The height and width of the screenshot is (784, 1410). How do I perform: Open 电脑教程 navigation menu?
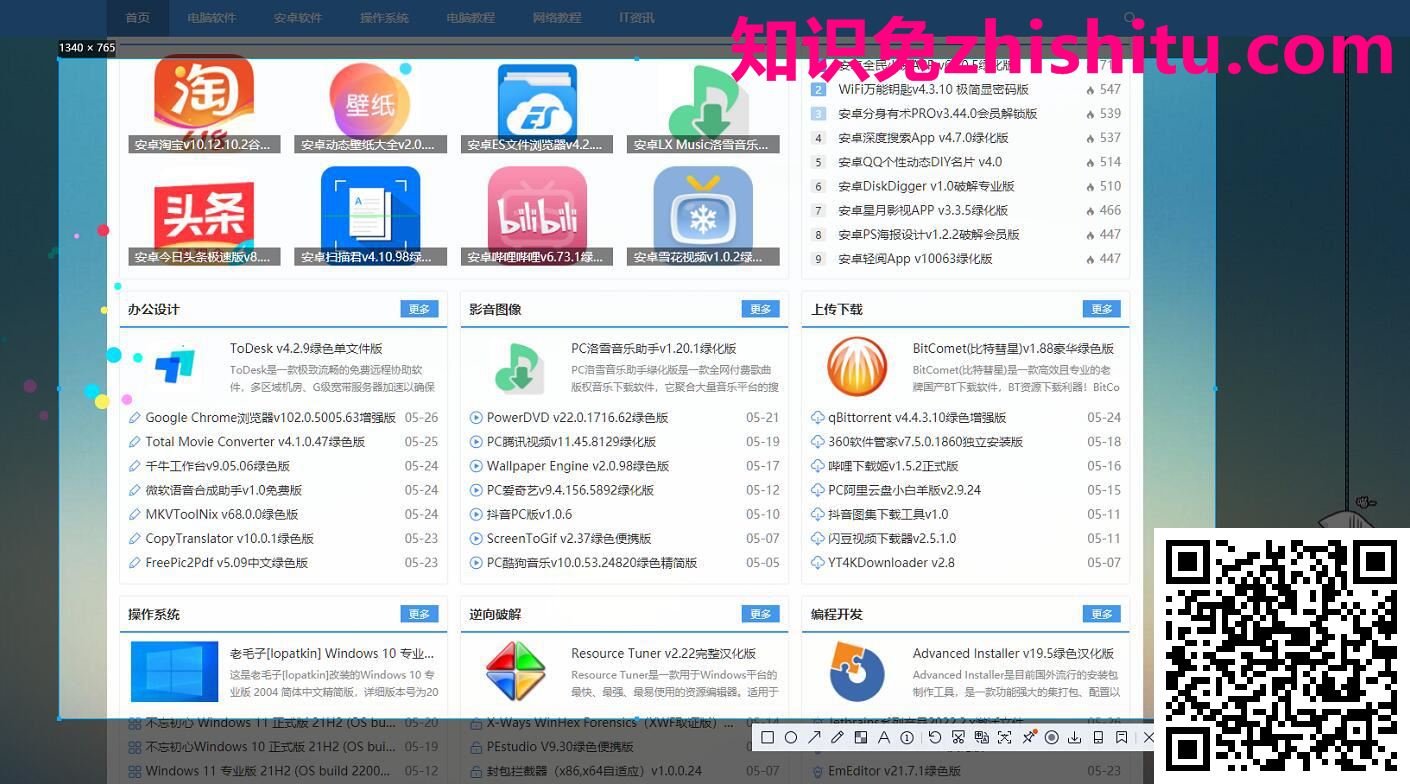click(471, 18)
